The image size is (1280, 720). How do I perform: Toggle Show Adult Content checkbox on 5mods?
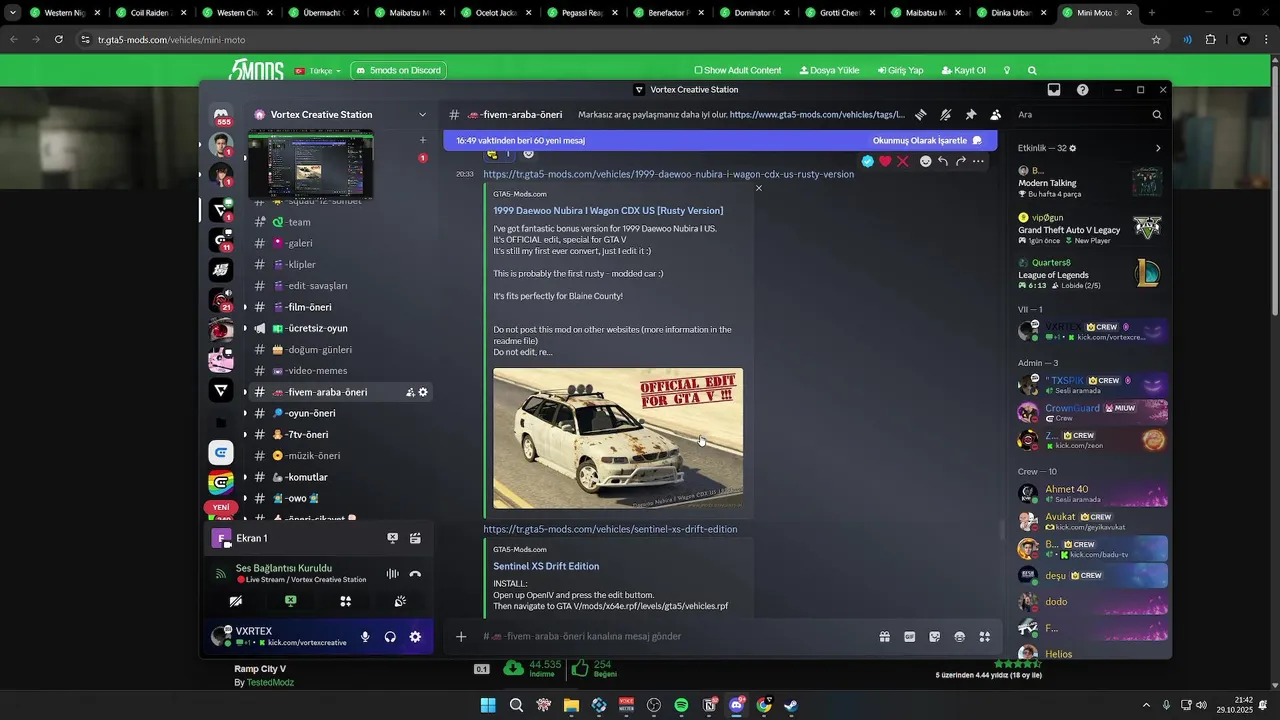click(x=698, y=71)
